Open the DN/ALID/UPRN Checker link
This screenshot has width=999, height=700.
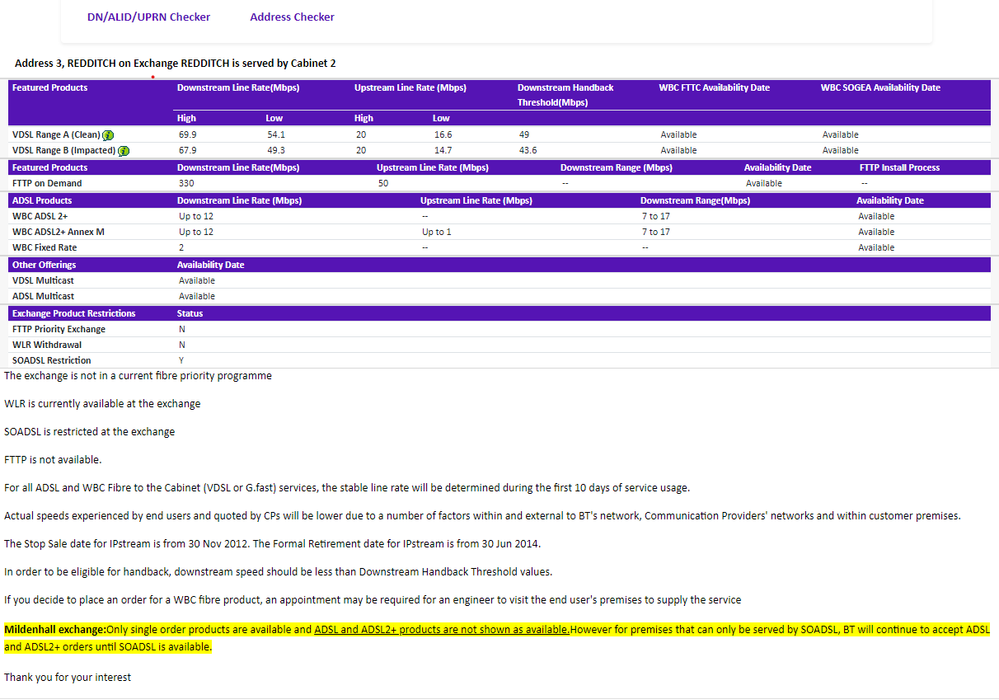coord(149,17)
